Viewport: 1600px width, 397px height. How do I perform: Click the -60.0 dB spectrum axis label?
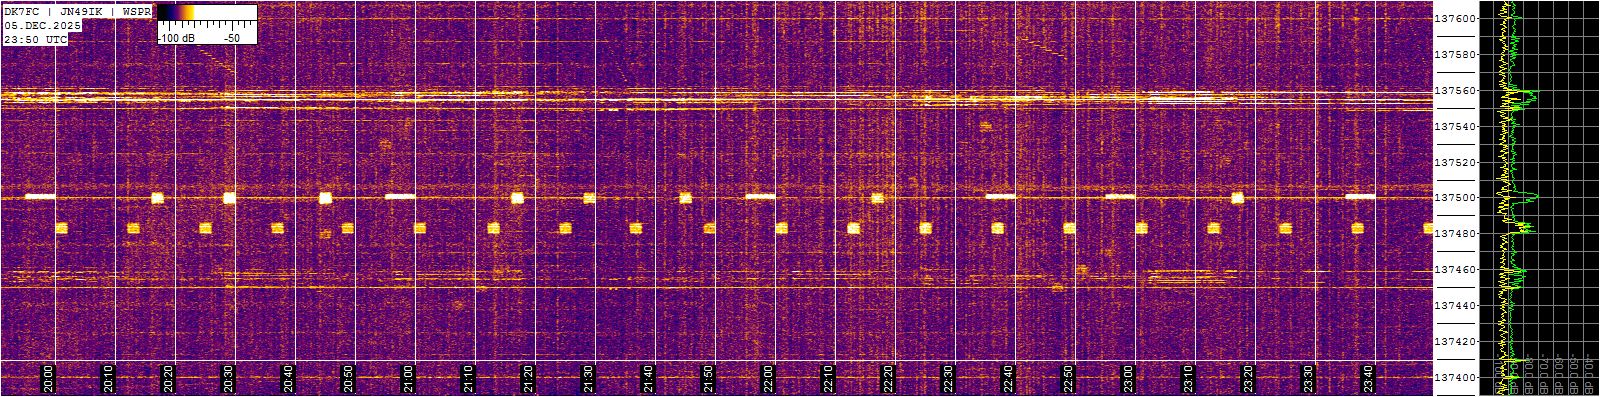[x=1559, y=374]
